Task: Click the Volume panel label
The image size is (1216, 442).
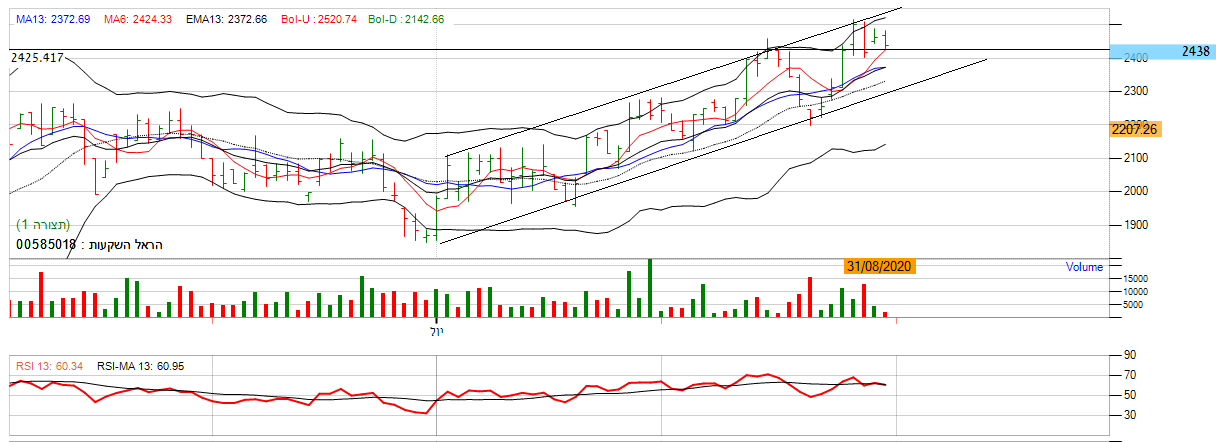Action: point(1084,267)
